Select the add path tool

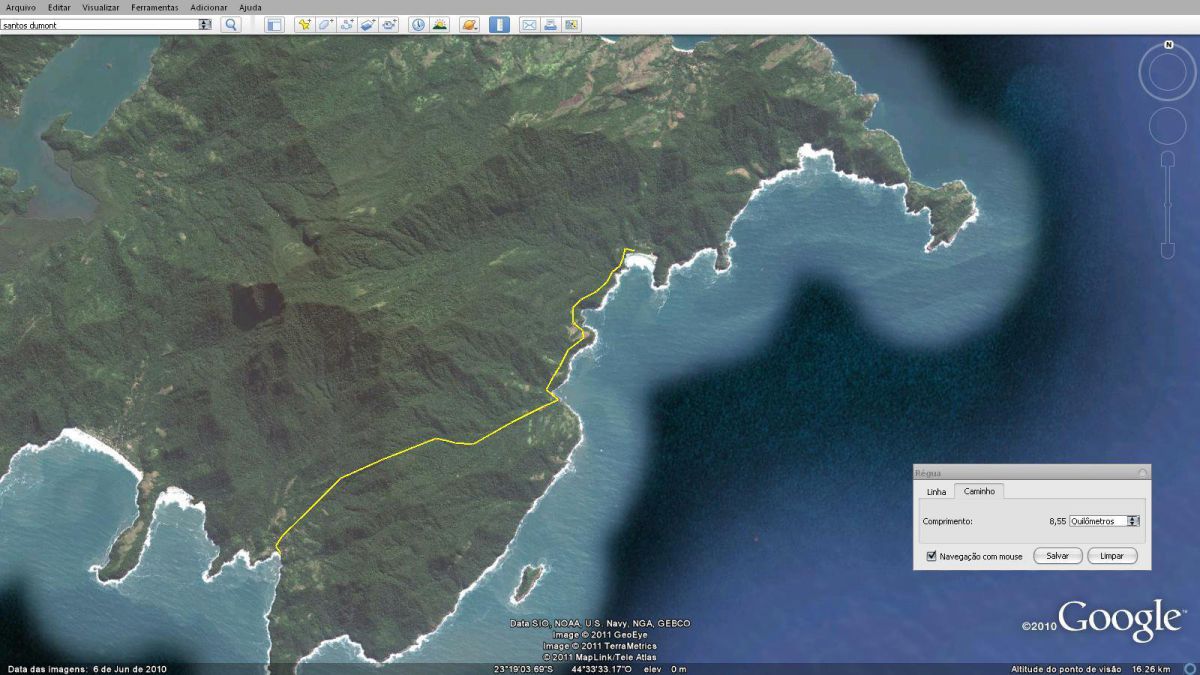(347, 24)
